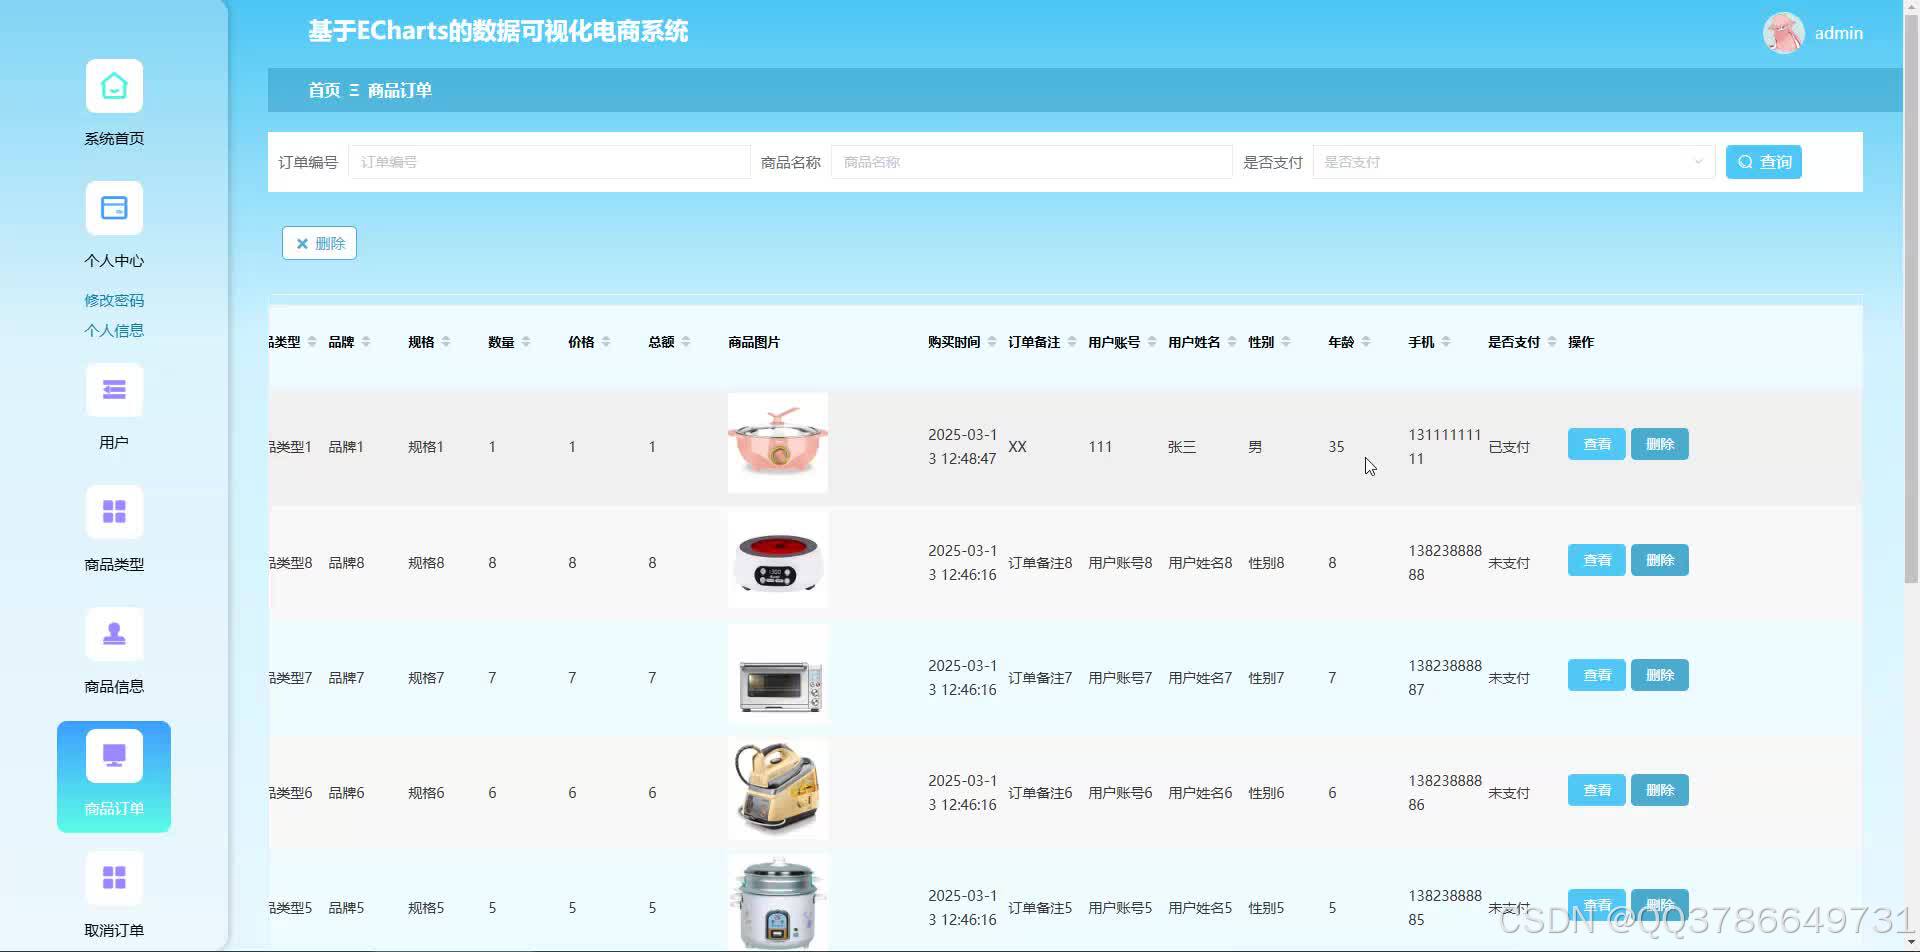The width and height of the screenshot is (1920, 952).
Task: Click the magnifier icon inside 查询 button
Action: click(x=1745, y=161)
